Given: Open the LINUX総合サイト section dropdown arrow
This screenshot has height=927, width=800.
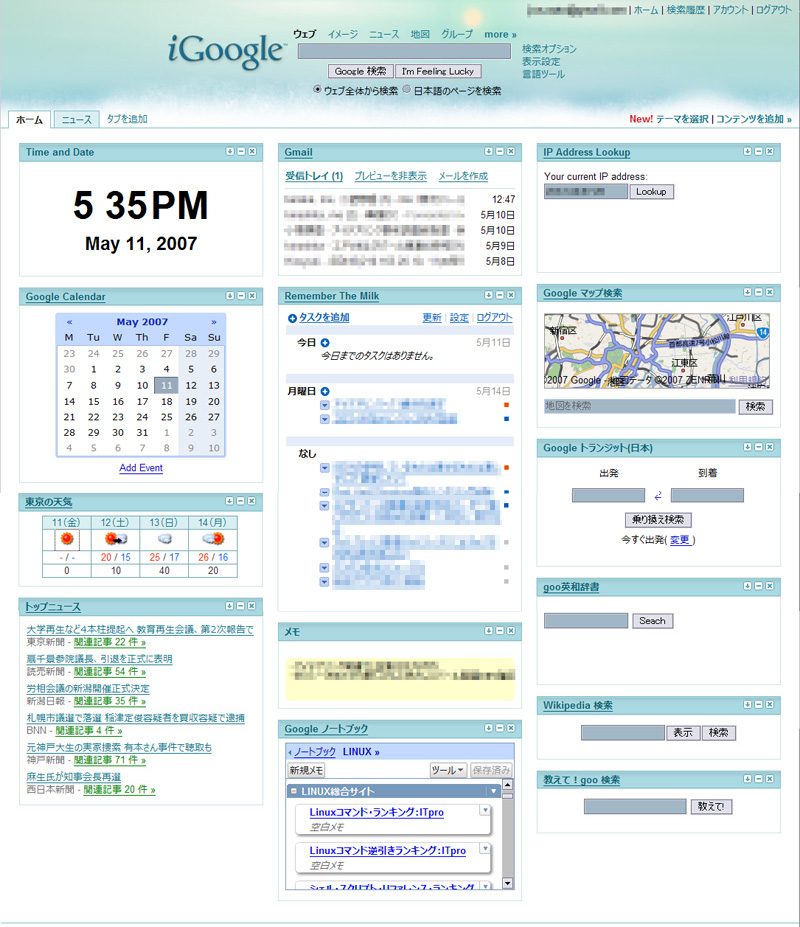Looking at the screenshot, I should (x=494, y=791).
